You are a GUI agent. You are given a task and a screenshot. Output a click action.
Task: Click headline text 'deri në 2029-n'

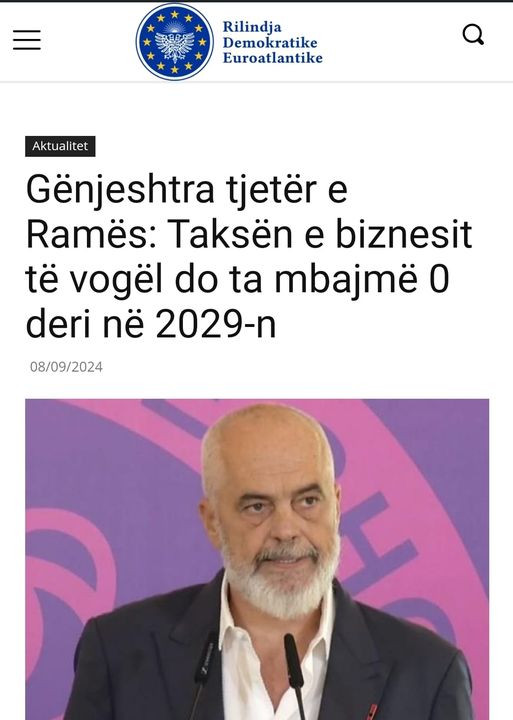pos(151,325)
